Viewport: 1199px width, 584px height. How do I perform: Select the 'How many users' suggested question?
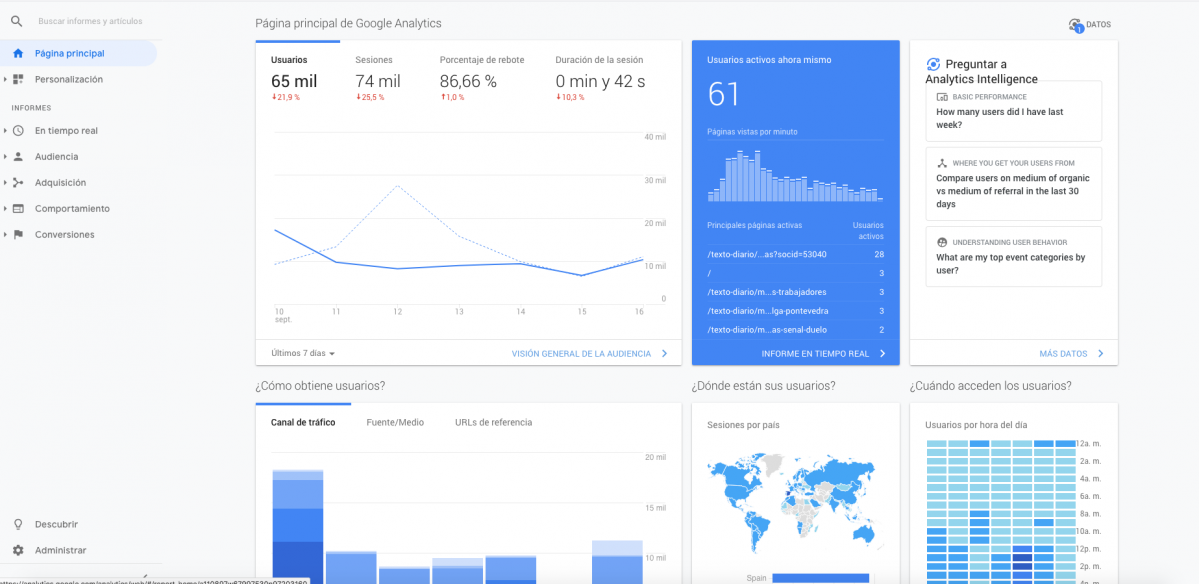tap(1013, 111)
